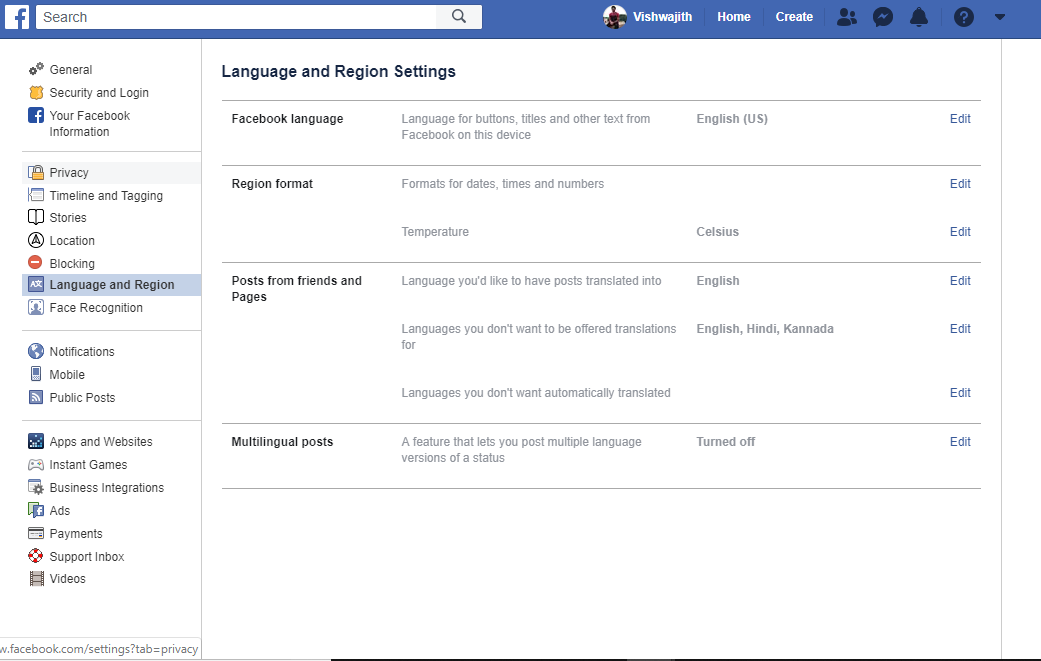This screenshot has width=1041, height=661.
Task: Select Privacy in the sidebar
Action: (x=69, y=173)
